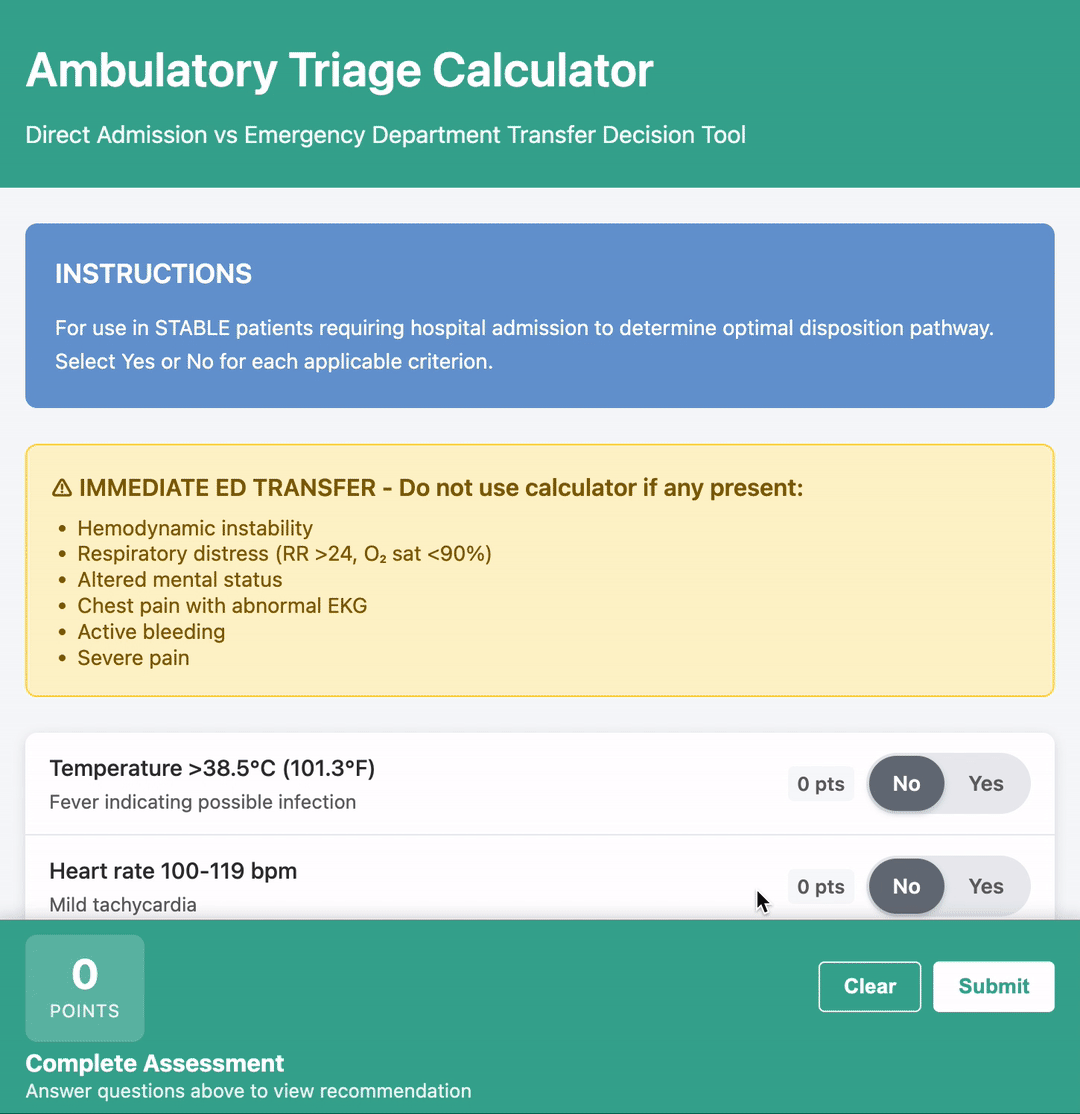The height and width of the screenshot is (1114, 1080).
Task: Click the Hemodynamic instability bullet item
Action: tap(195, 528)
